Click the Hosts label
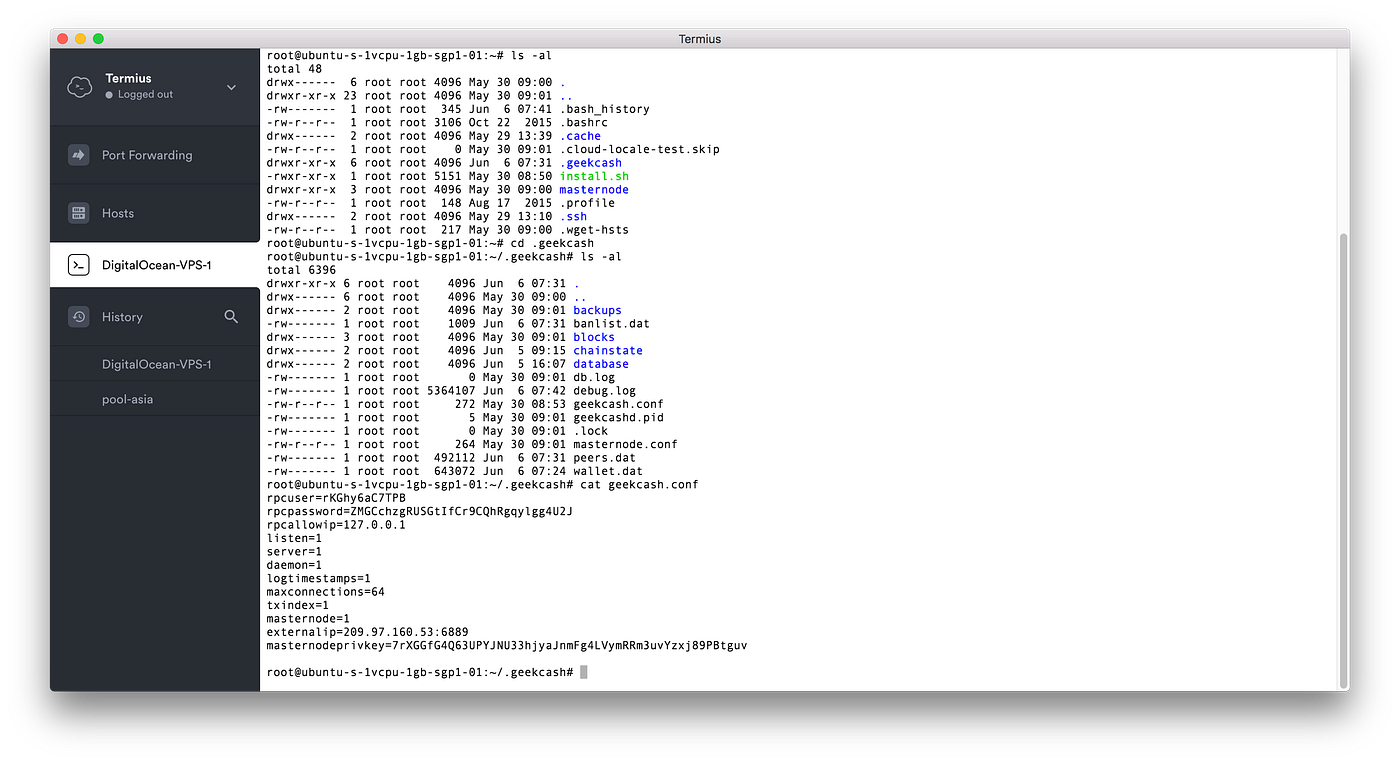The width and height of the screenshot is (1400, 763). click(118, 213)
